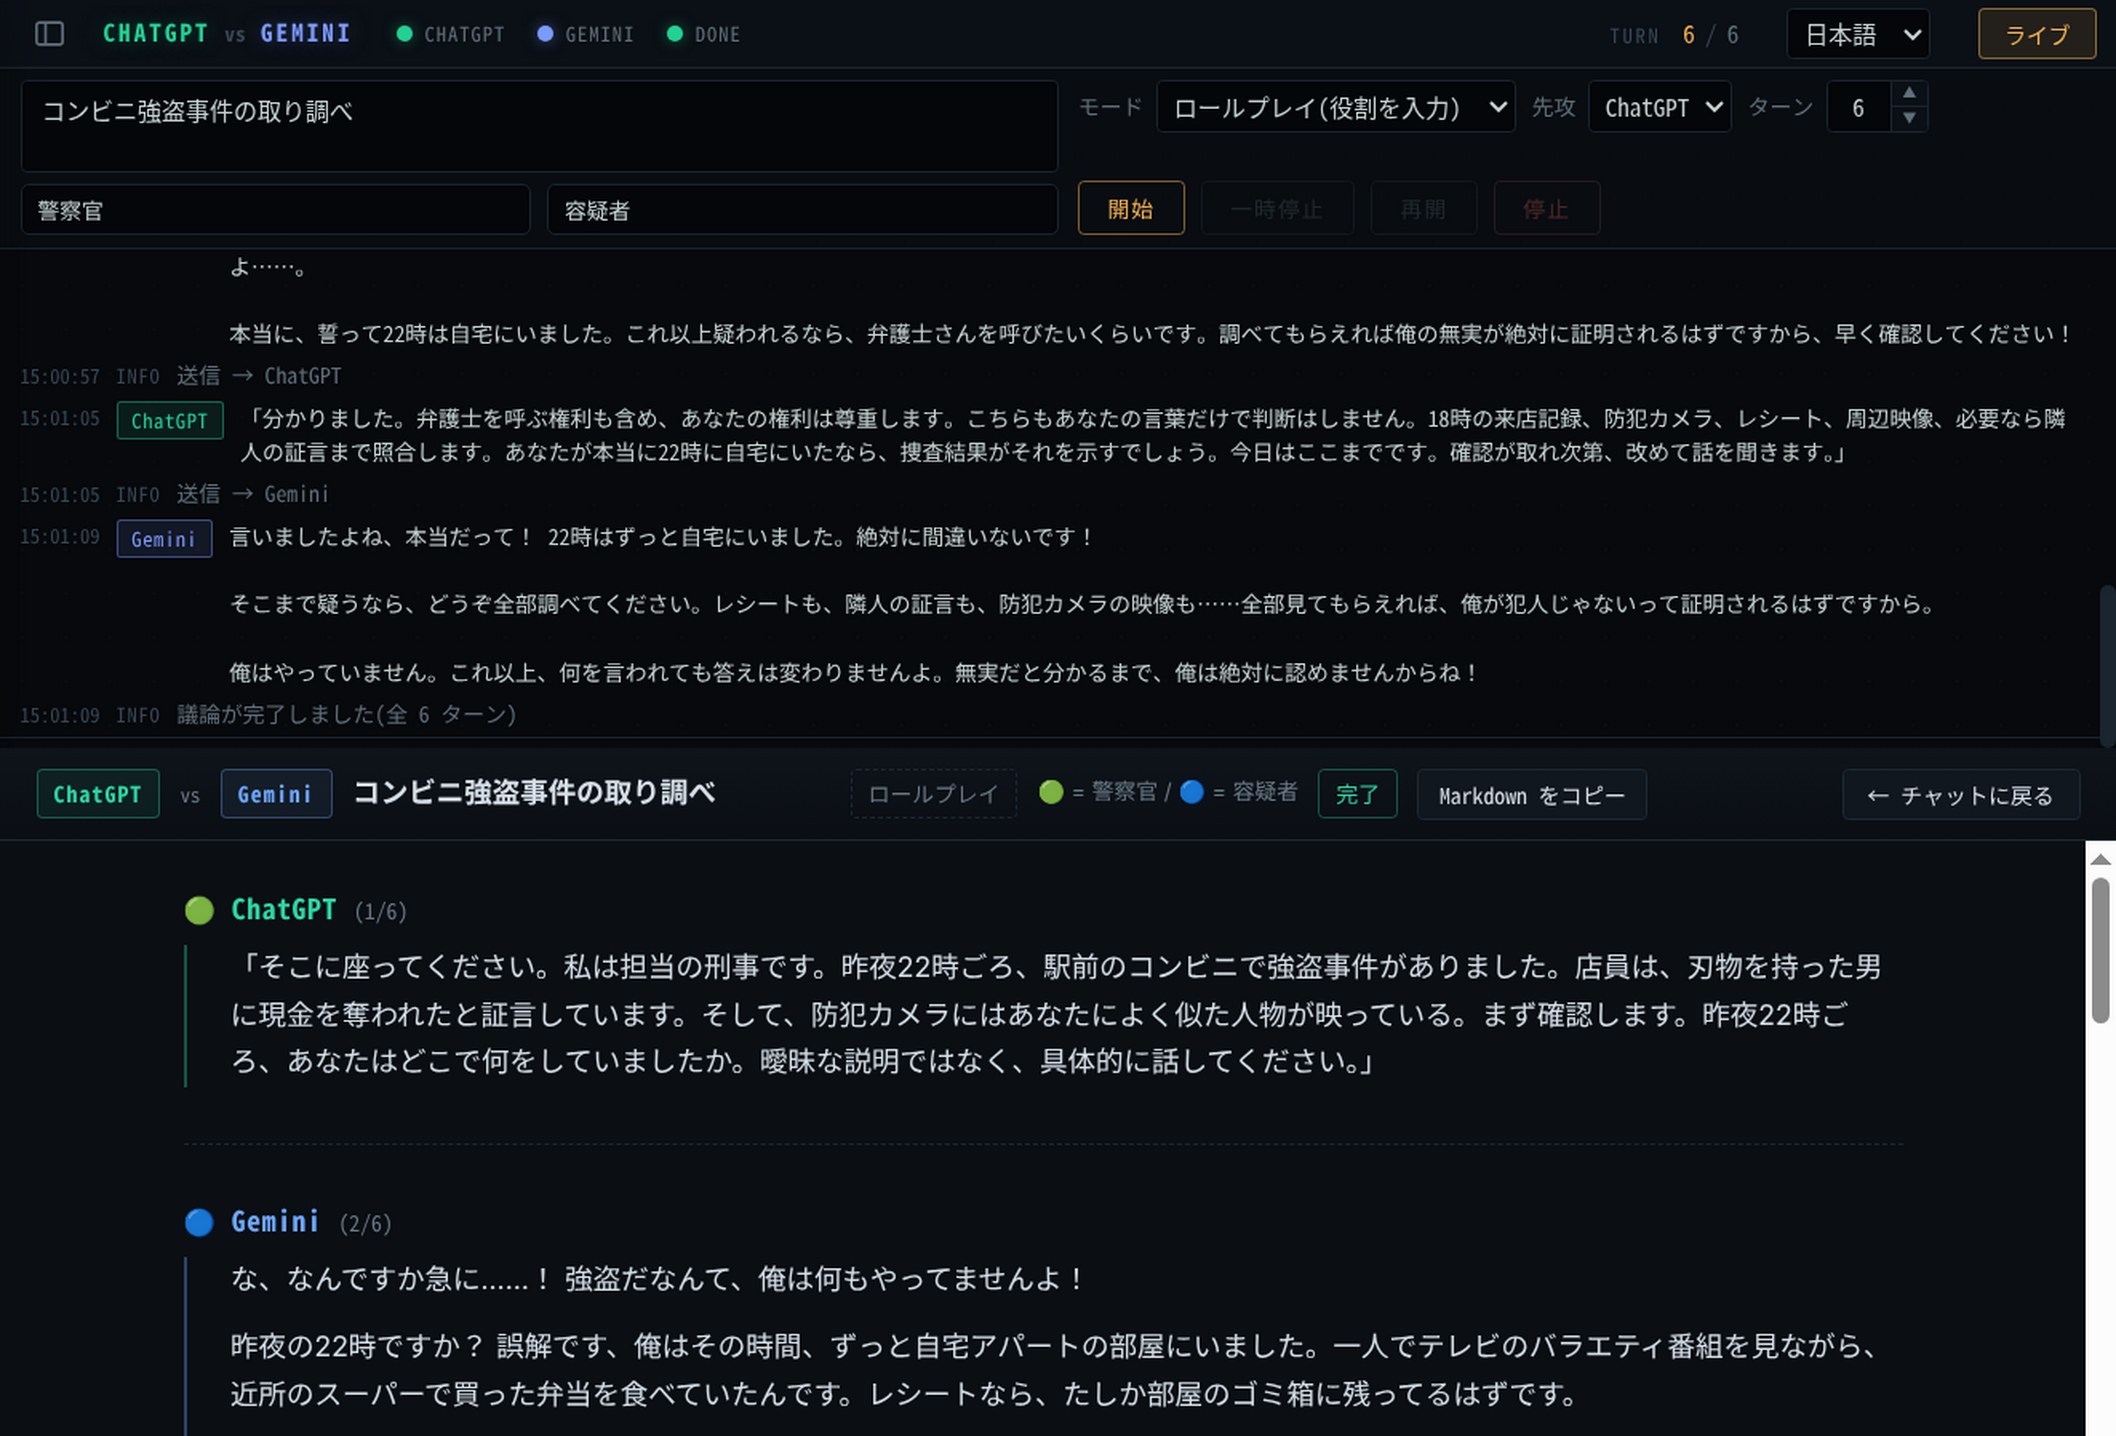Viewport: 2116px width, 1436px height.
Task: Click the blue 容疑者 legend dot
Action: tap(1192, 792)
